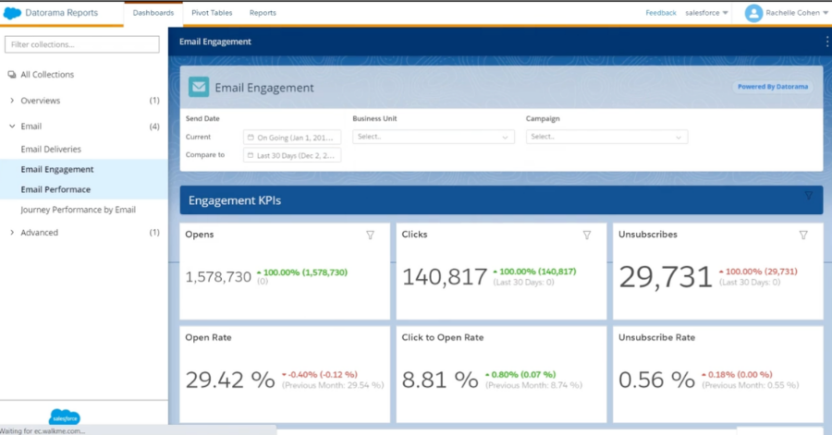
Task: Click the Click to Open Rate value 8.81 %
Action: (x=440, y=380)
